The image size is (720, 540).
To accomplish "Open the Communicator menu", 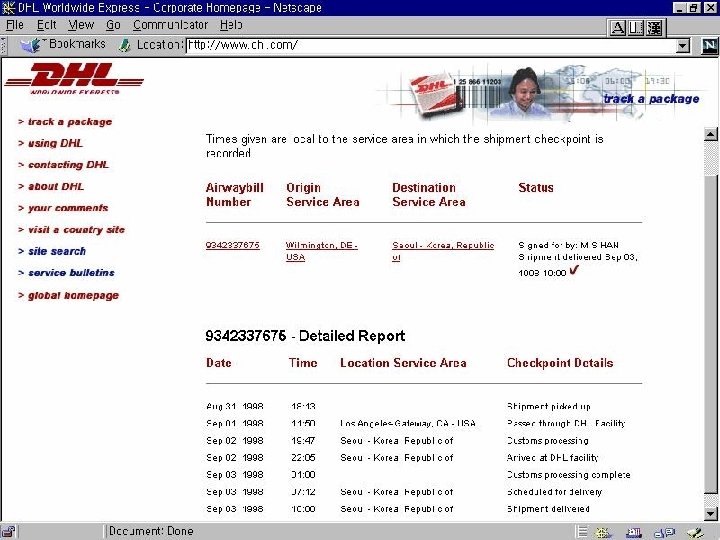I will (x=170, y=25).
